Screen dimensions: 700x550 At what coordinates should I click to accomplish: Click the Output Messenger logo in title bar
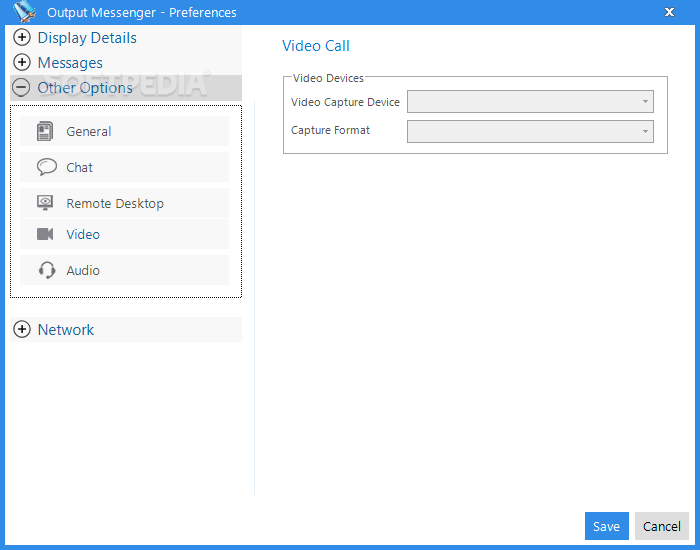click(x=25, y=12)
